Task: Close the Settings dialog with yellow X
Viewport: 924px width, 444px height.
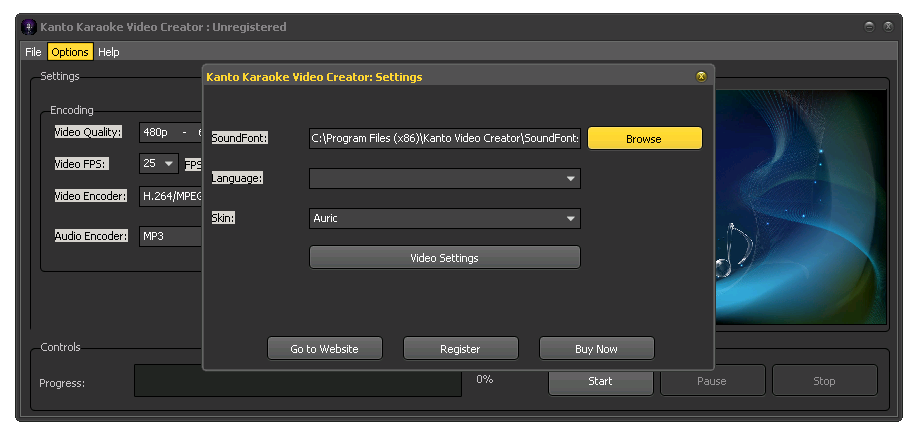Action: click(701, 77)
